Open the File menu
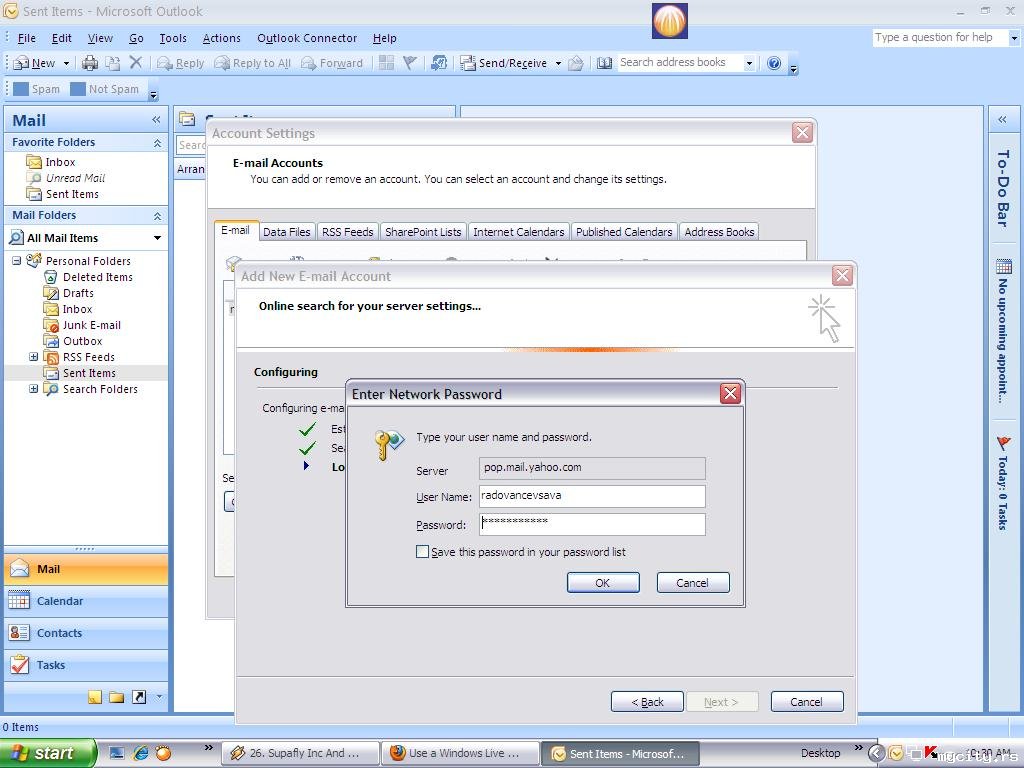The height and width of the screenshot is (768, 1024). click(x=27, y=38)
